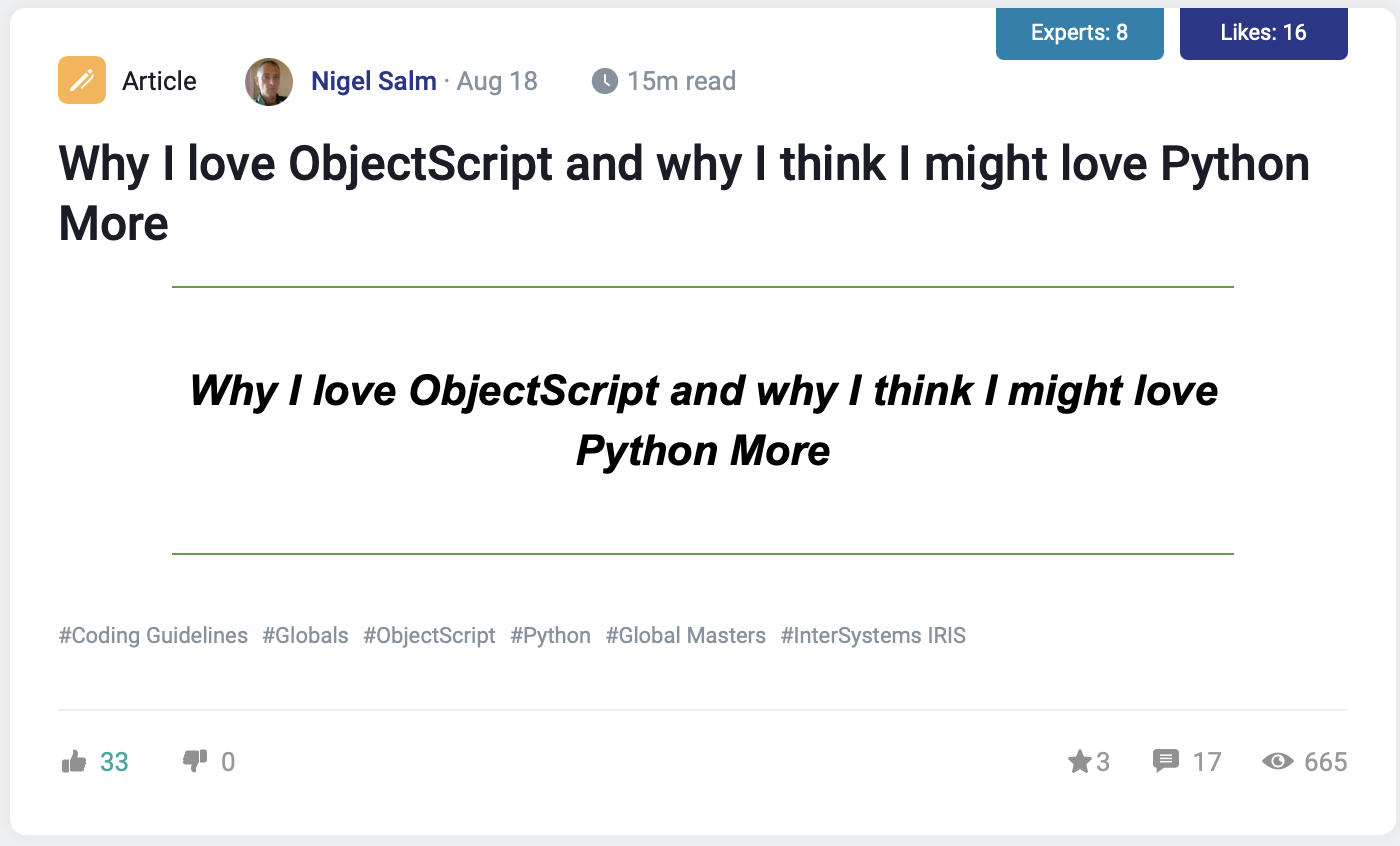Select the #Coding Guidelines tag

coord(153,635)
